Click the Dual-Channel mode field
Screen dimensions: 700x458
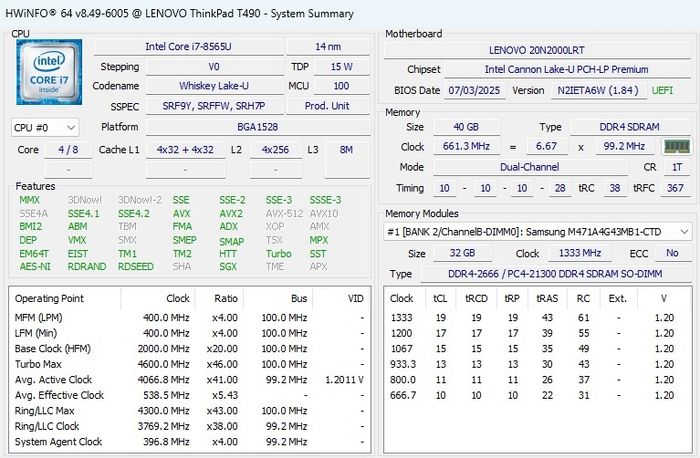tap(529, 167)
